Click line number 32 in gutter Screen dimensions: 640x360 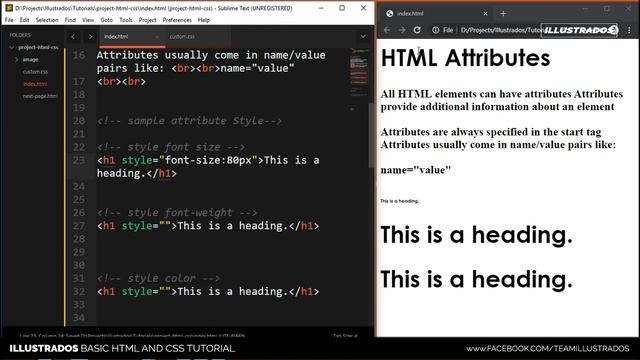click(79, 291)
